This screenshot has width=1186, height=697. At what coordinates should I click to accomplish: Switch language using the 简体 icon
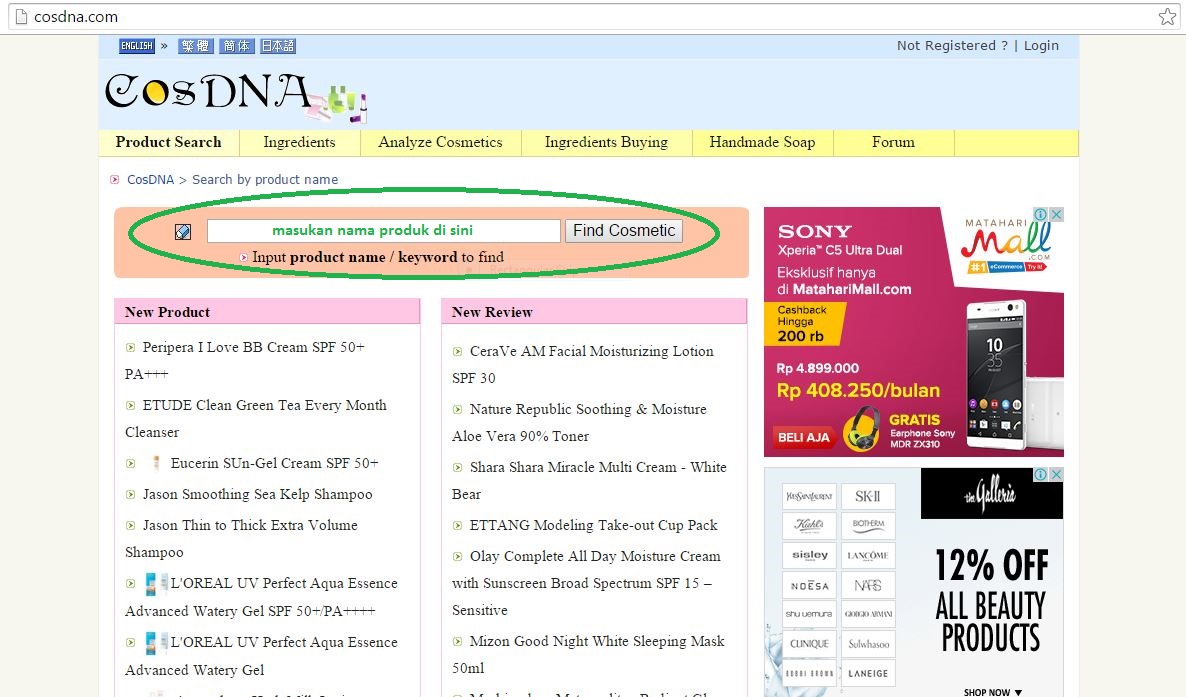(237, 45)
